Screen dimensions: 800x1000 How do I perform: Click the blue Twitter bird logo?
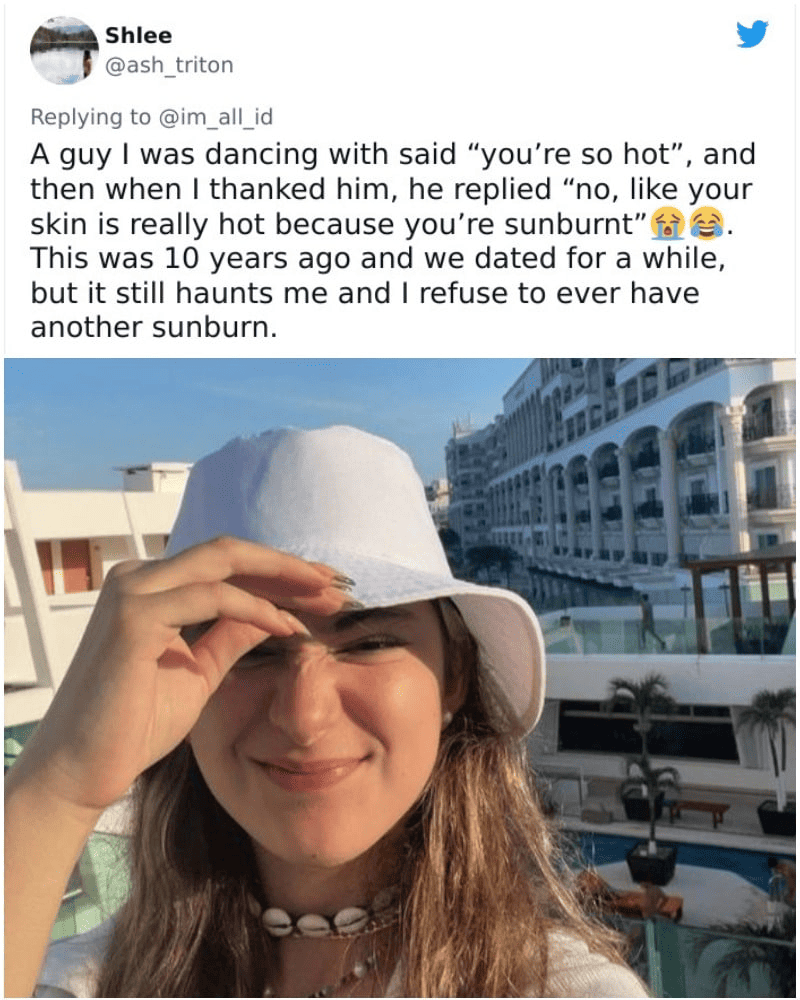coord(752,34)
